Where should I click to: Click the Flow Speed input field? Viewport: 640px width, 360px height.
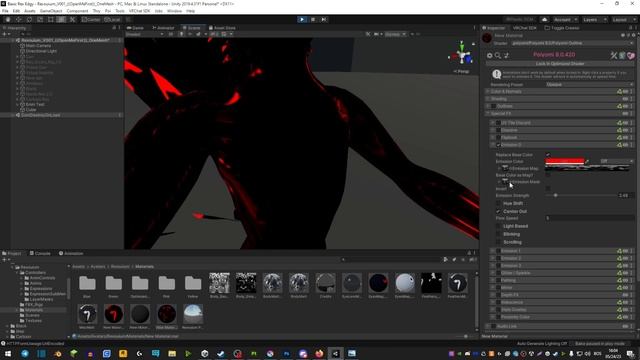click(x=590, y=218)
